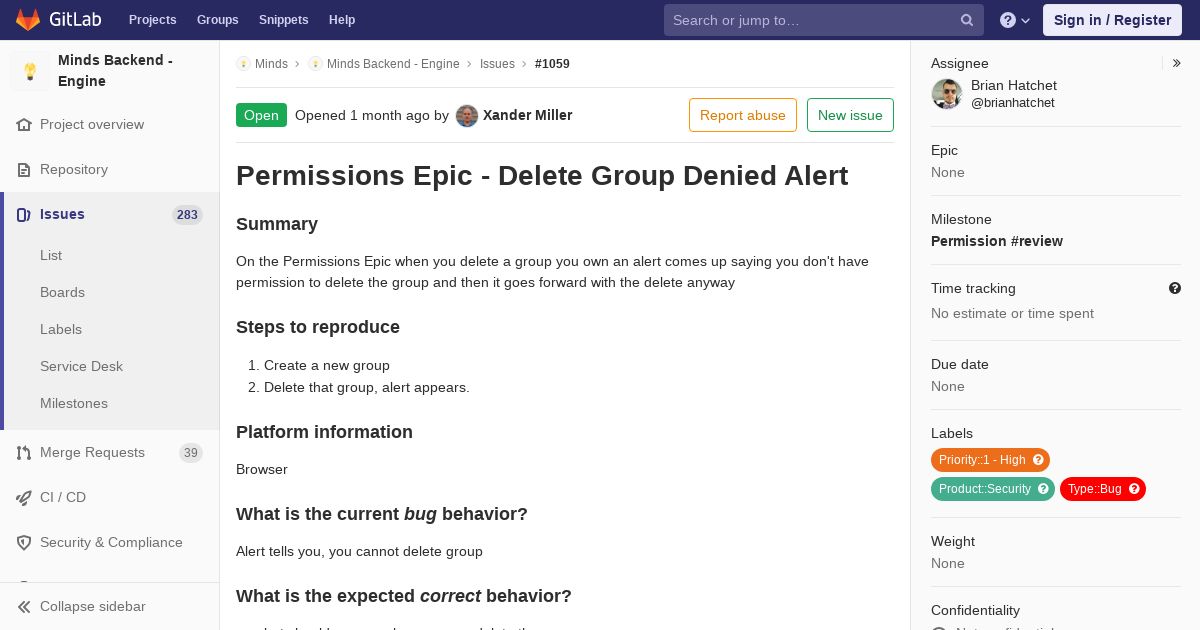Image resolution: width=1200 pixels, height=630 pixels.
Task: Click the Permission #review milestone link
Action: point(997,241)
